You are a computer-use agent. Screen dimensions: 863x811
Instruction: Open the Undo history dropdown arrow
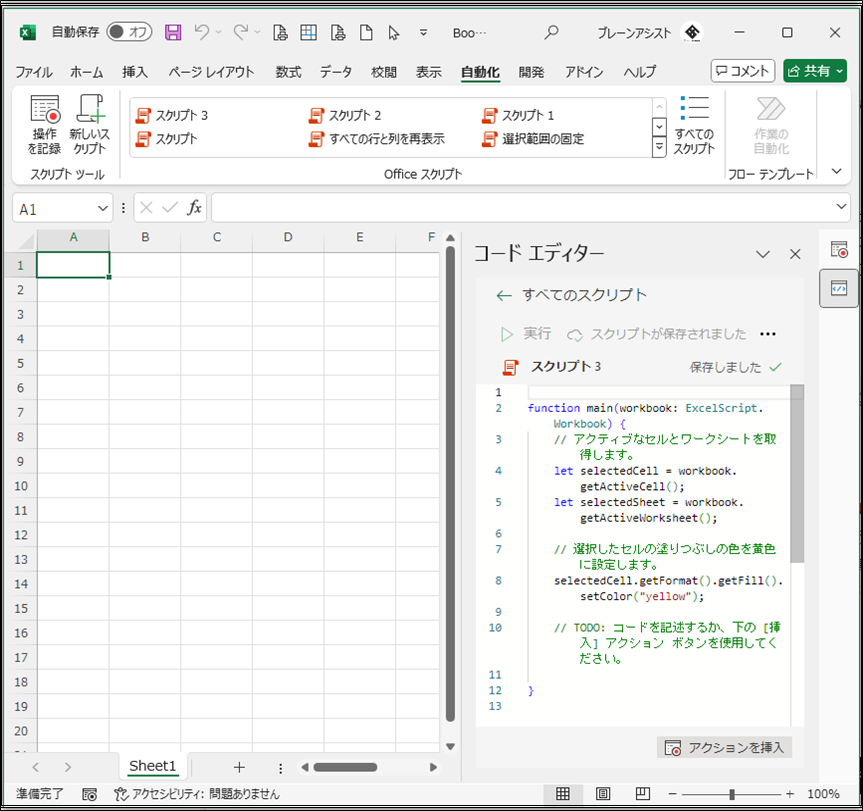pos(219,32)
